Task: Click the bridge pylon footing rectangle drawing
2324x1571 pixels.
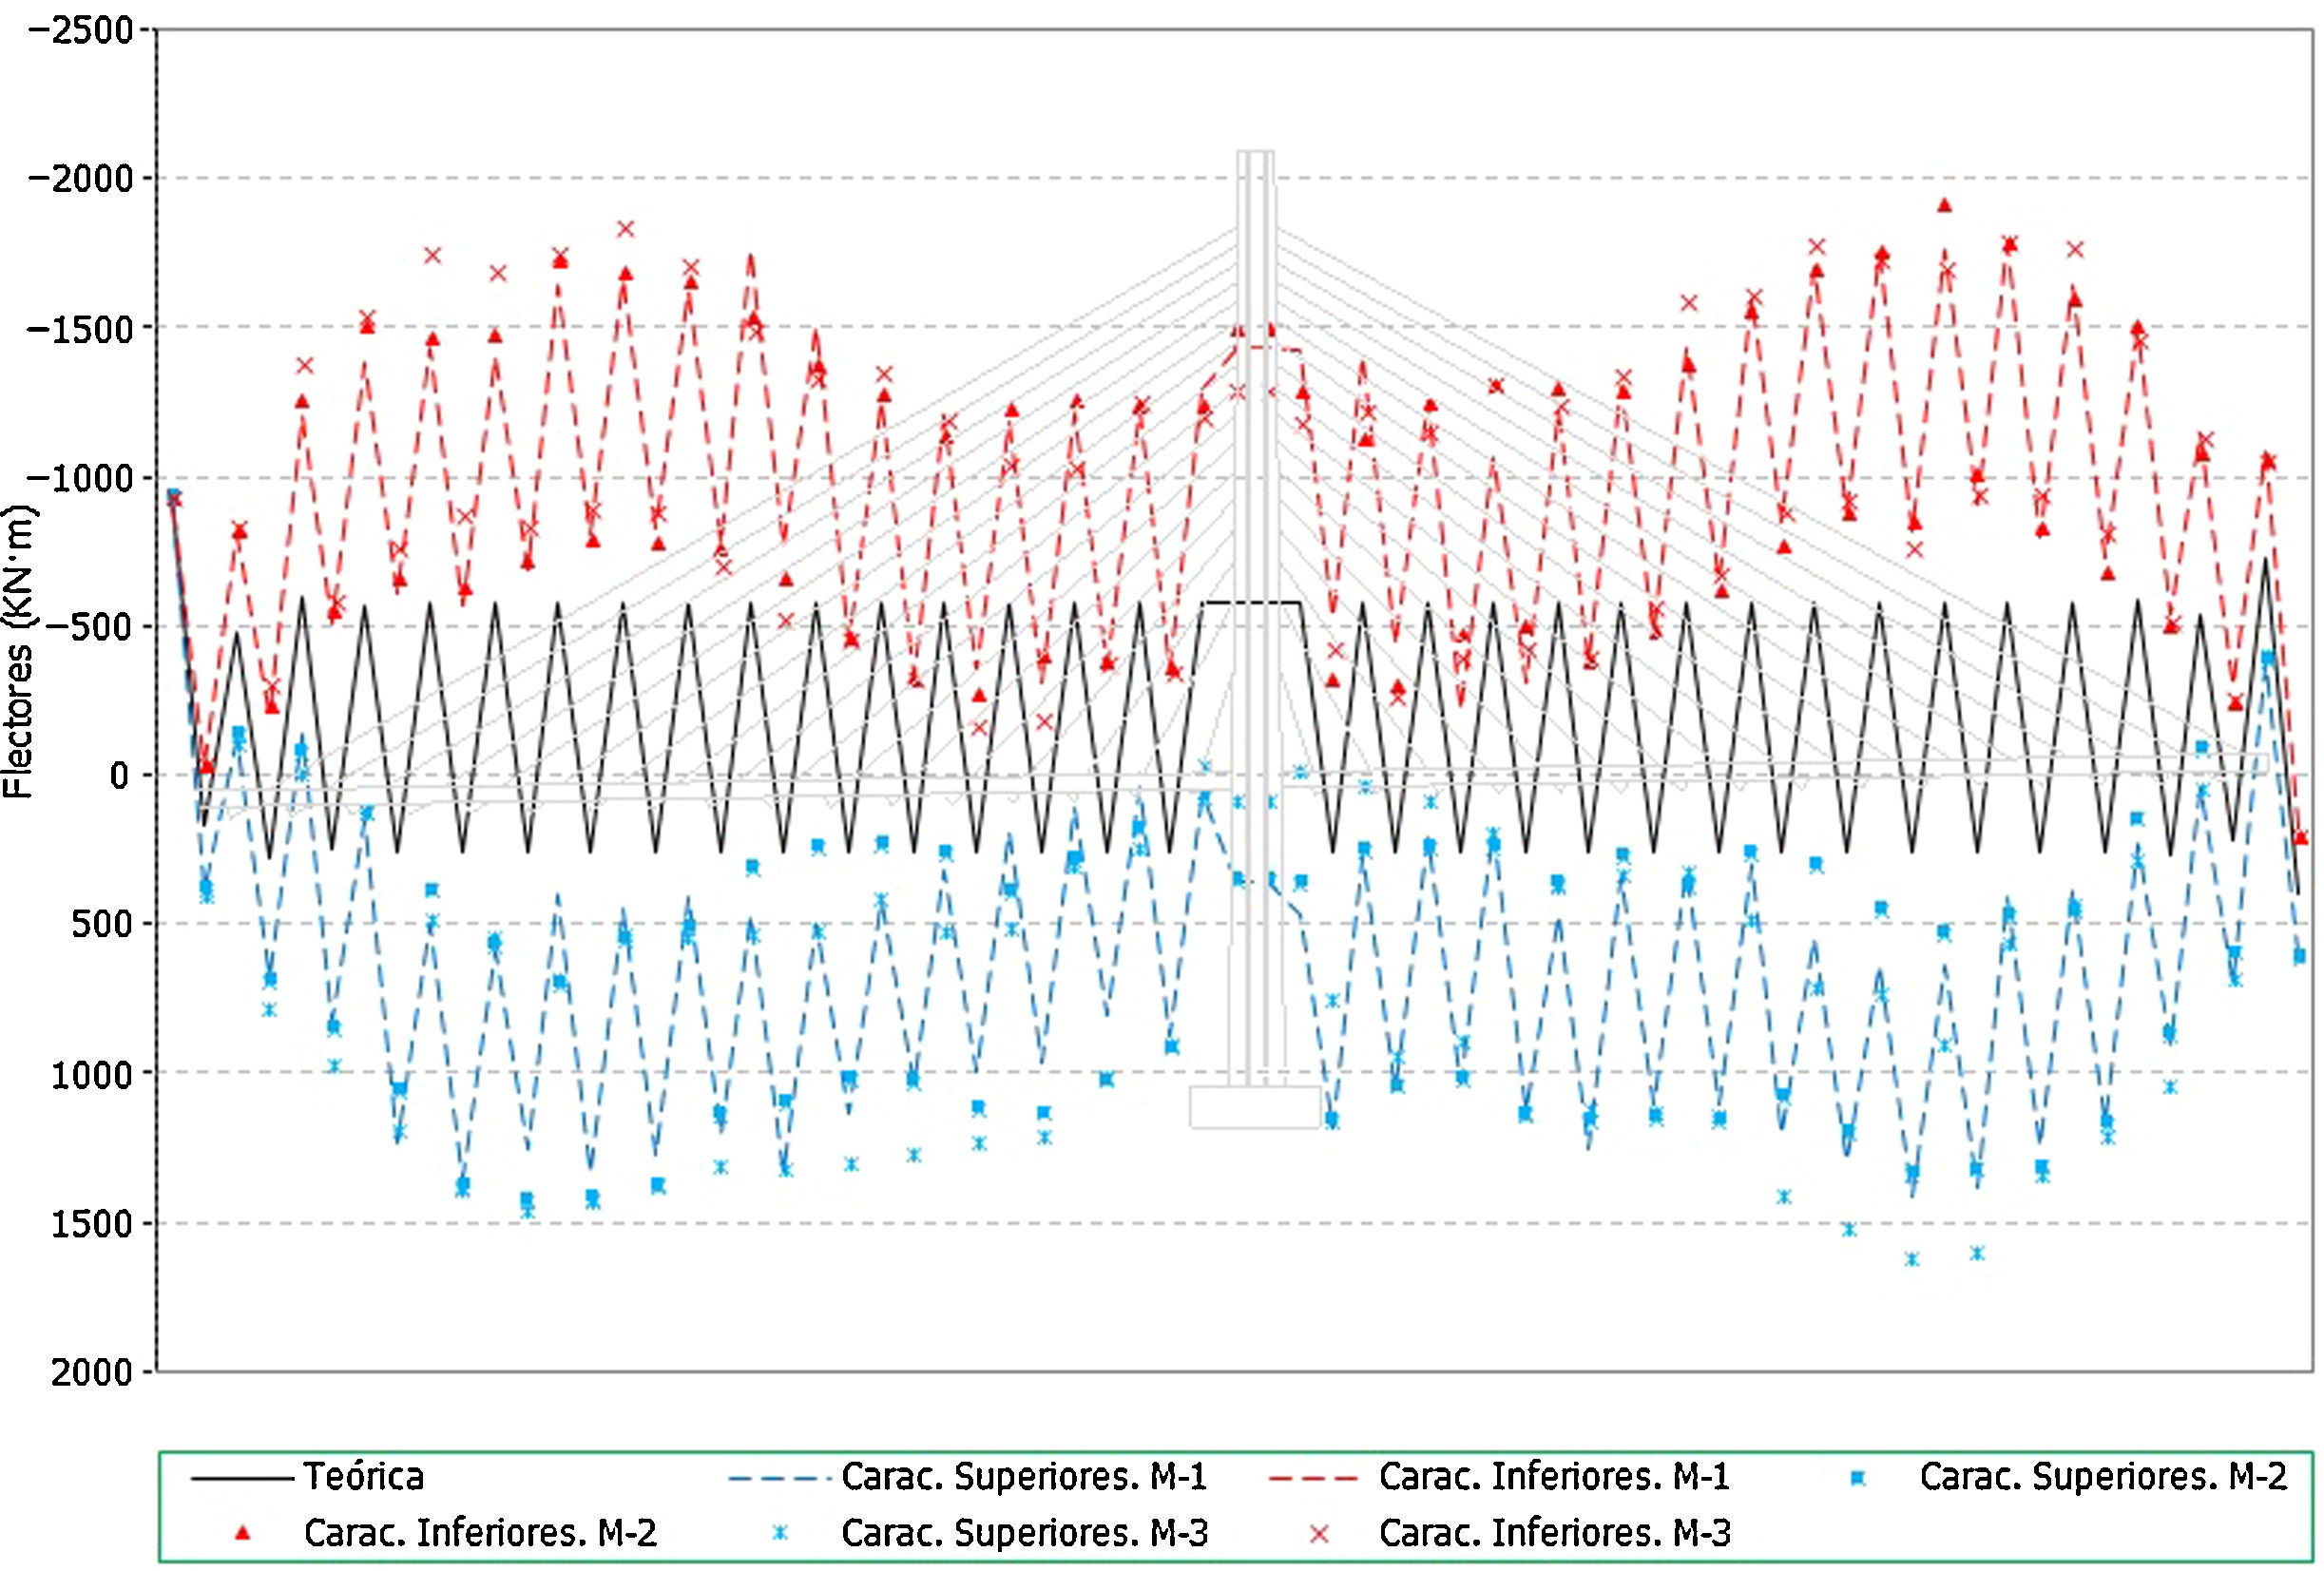Action: (1254, 1107)
